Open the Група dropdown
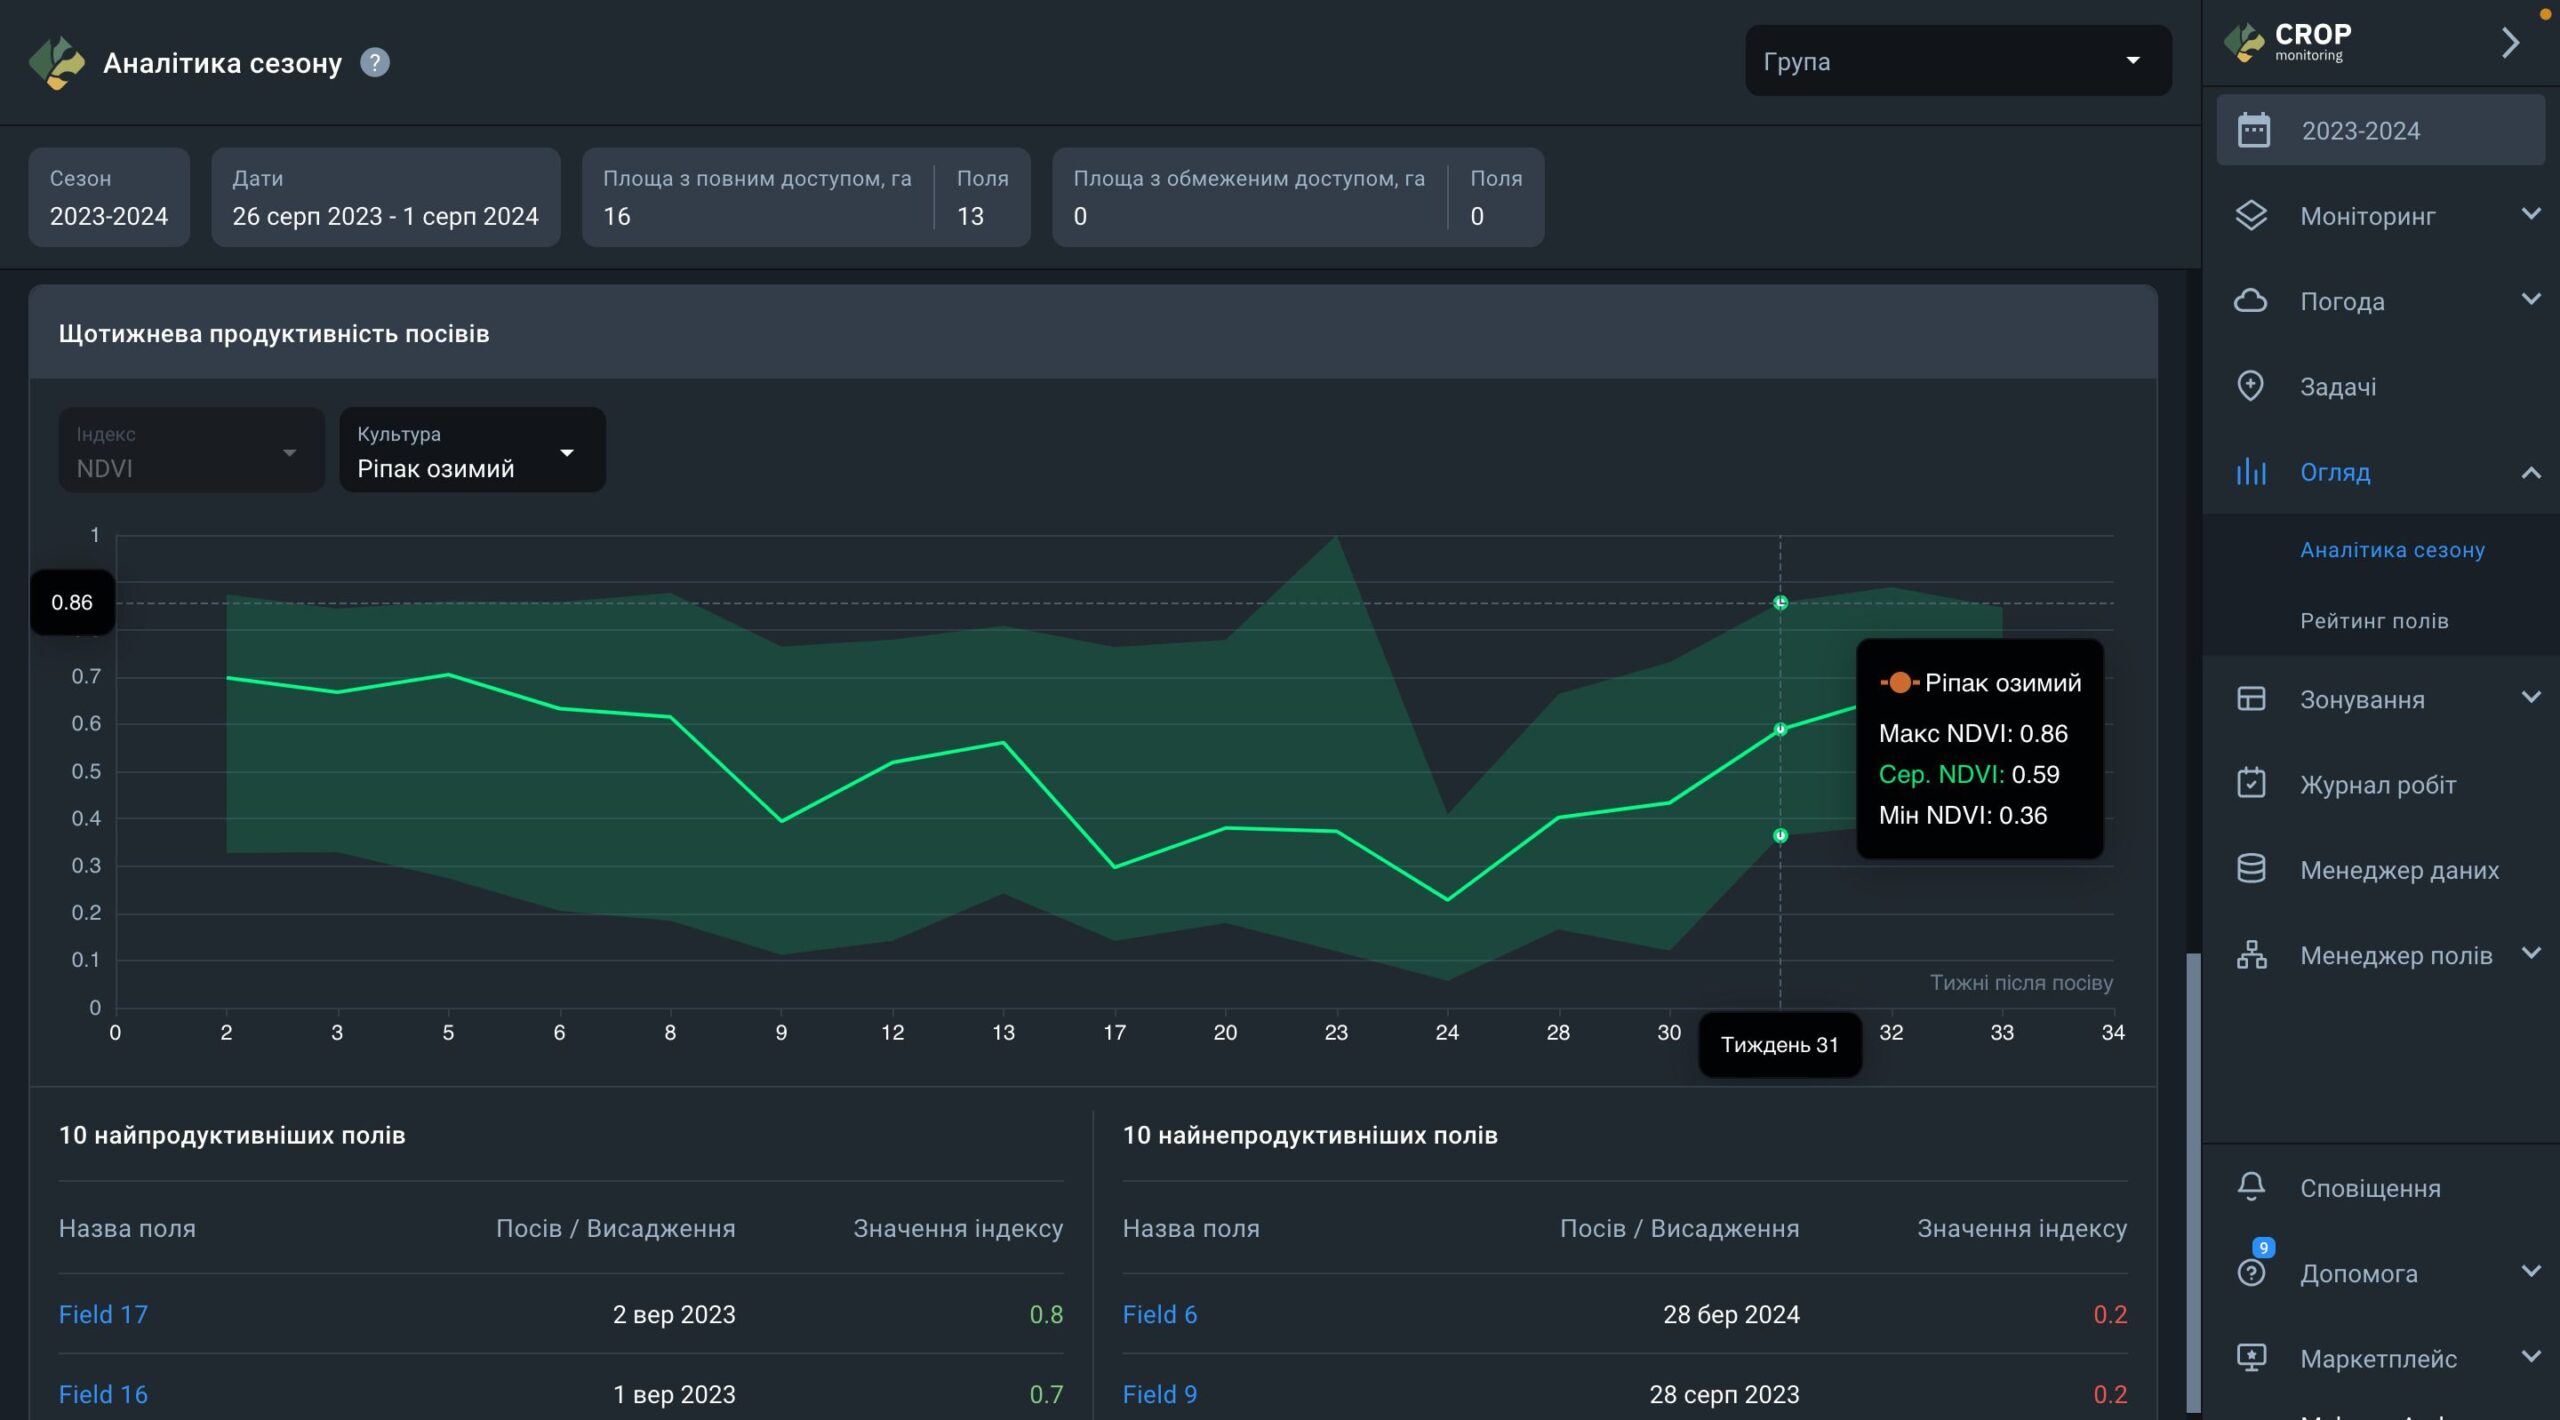 point(1957,61)
